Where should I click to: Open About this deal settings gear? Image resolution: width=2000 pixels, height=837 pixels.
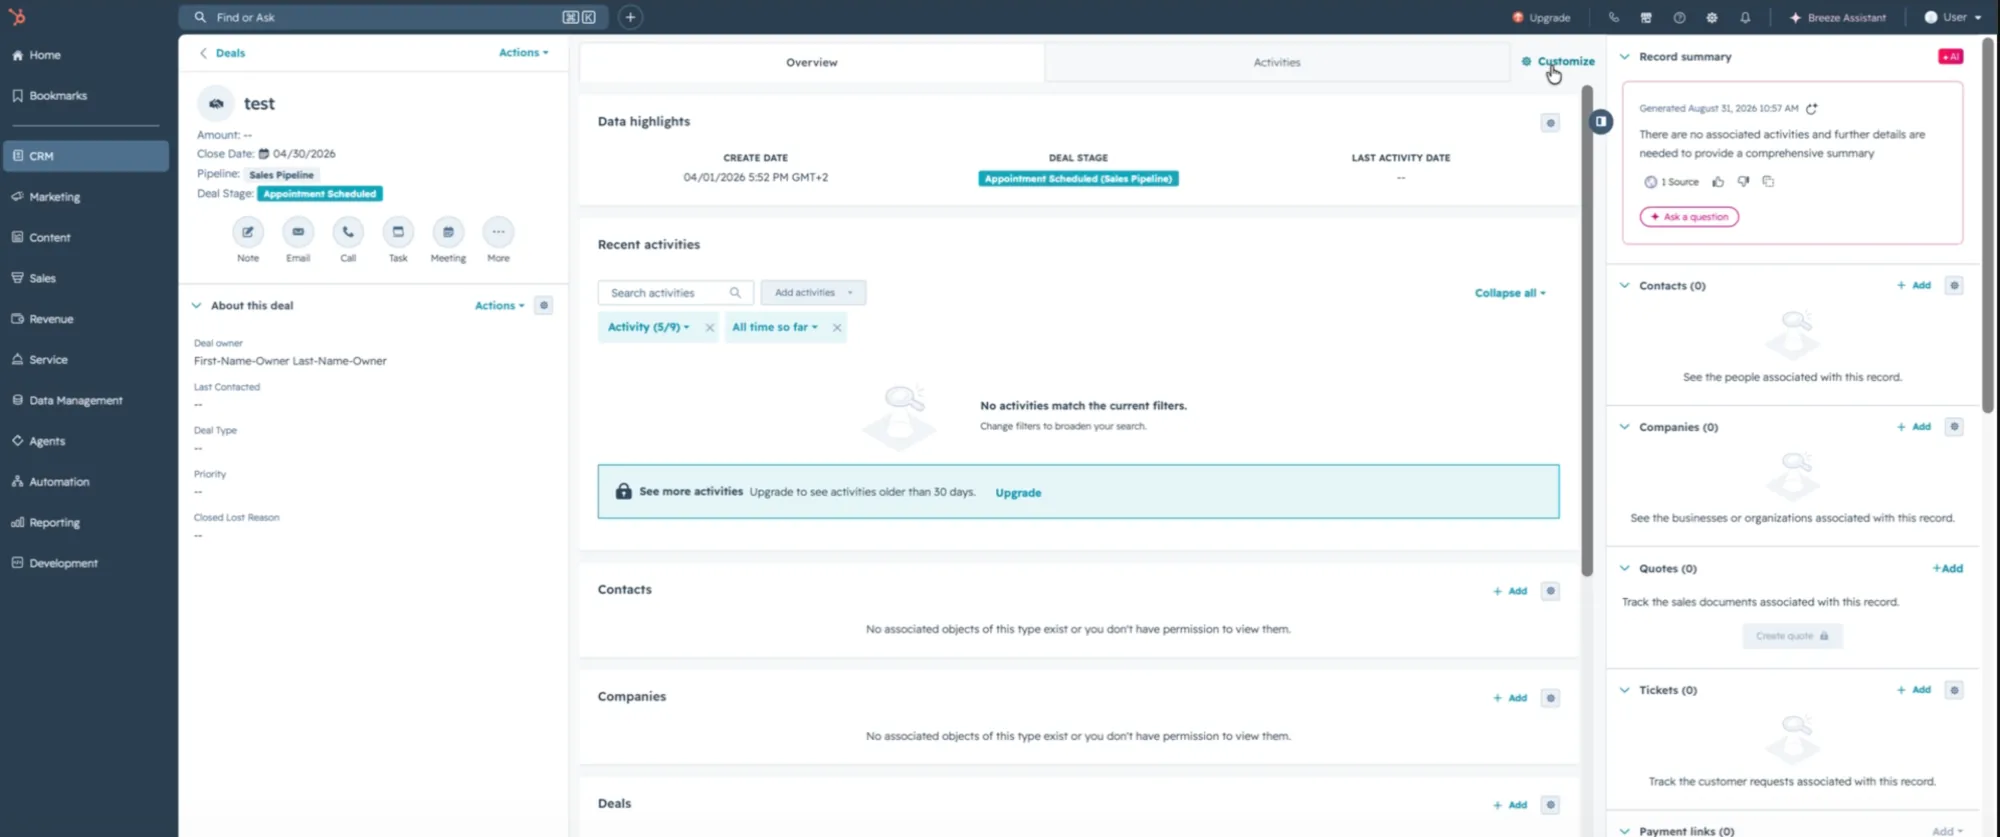tap(544, 305)
